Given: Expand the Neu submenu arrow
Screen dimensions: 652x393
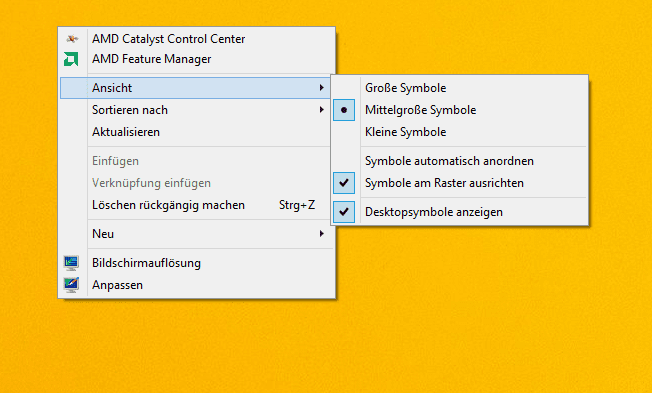Looking at the screenshot, I should (321, 234).
